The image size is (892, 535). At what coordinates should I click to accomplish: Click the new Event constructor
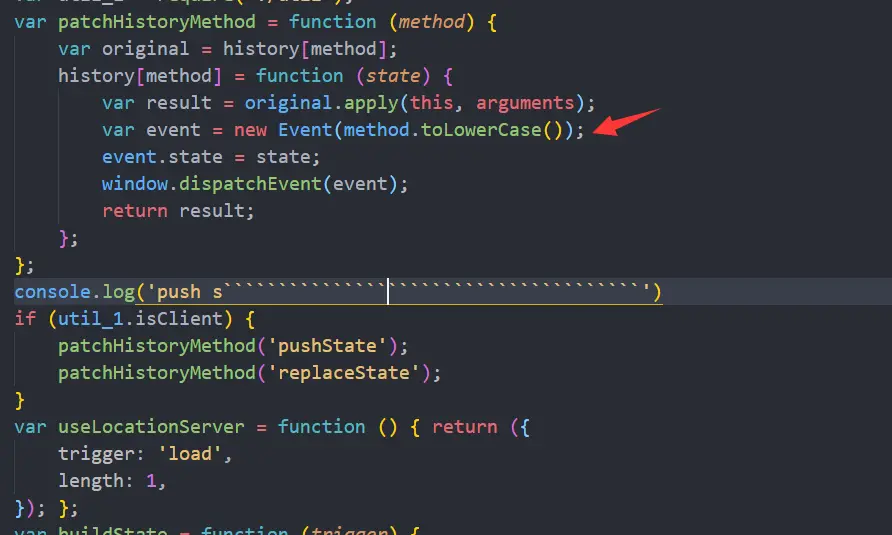point(283,130)
